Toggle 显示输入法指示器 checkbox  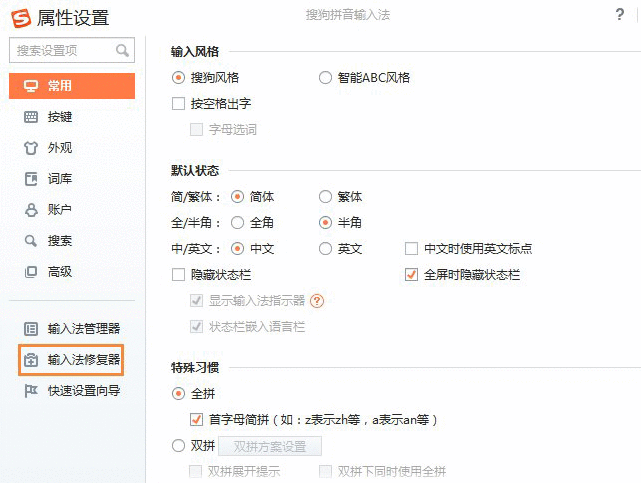(196, 301)
